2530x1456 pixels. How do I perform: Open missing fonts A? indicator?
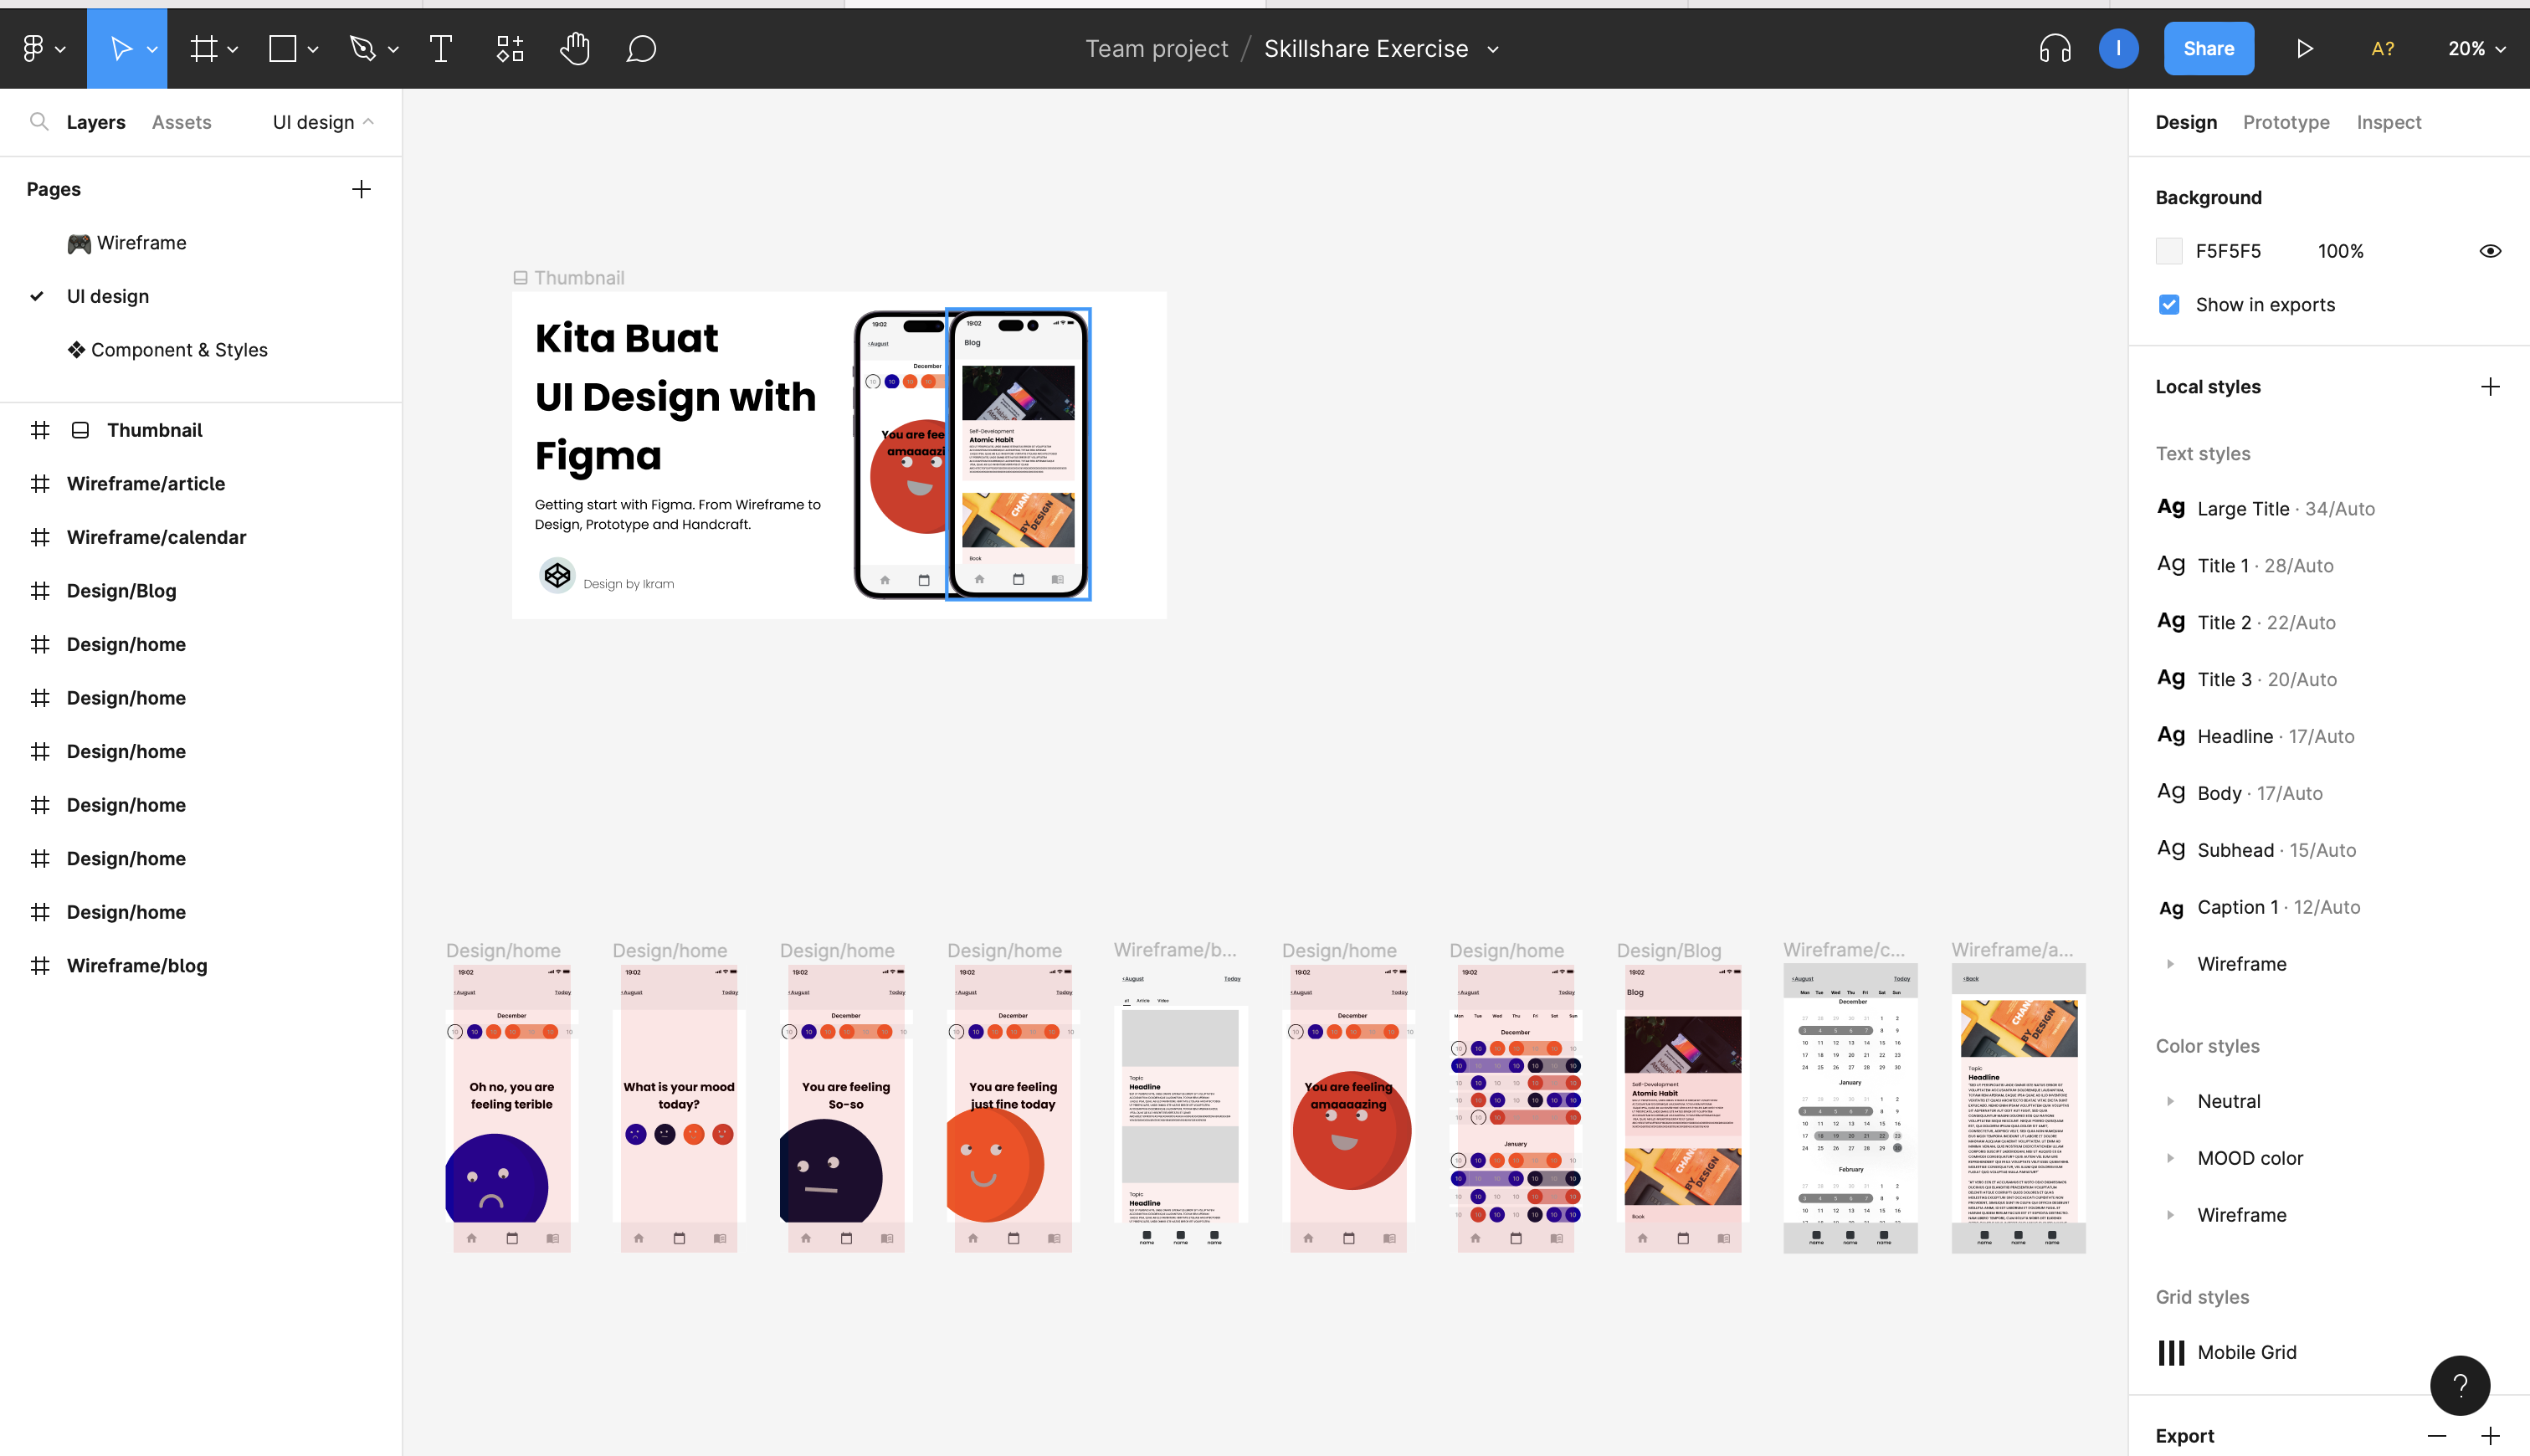pyautogui.click(x=2383, y=48)
